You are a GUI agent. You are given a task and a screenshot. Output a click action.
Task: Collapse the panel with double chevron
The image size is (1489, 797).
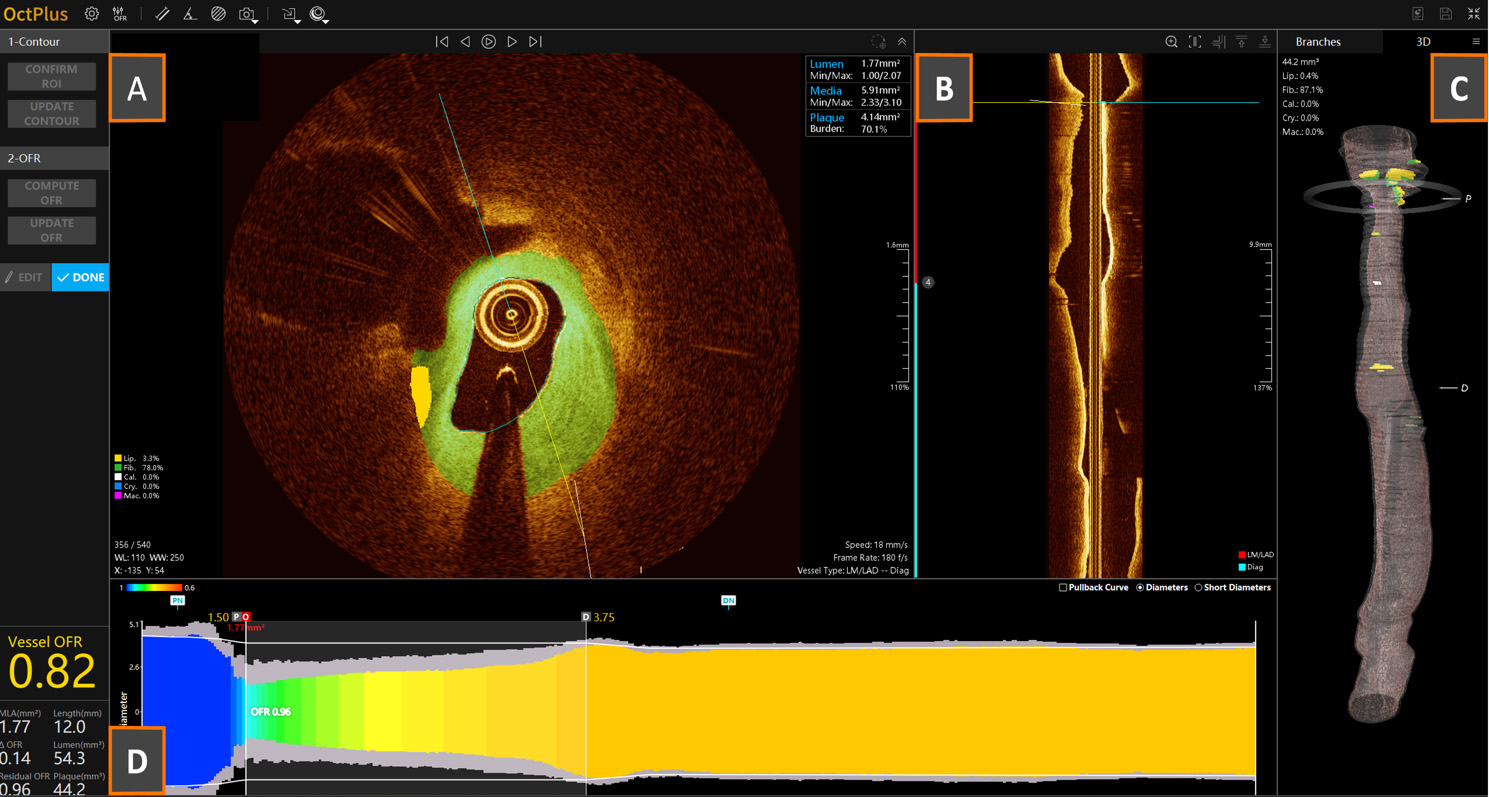[901, 42]
